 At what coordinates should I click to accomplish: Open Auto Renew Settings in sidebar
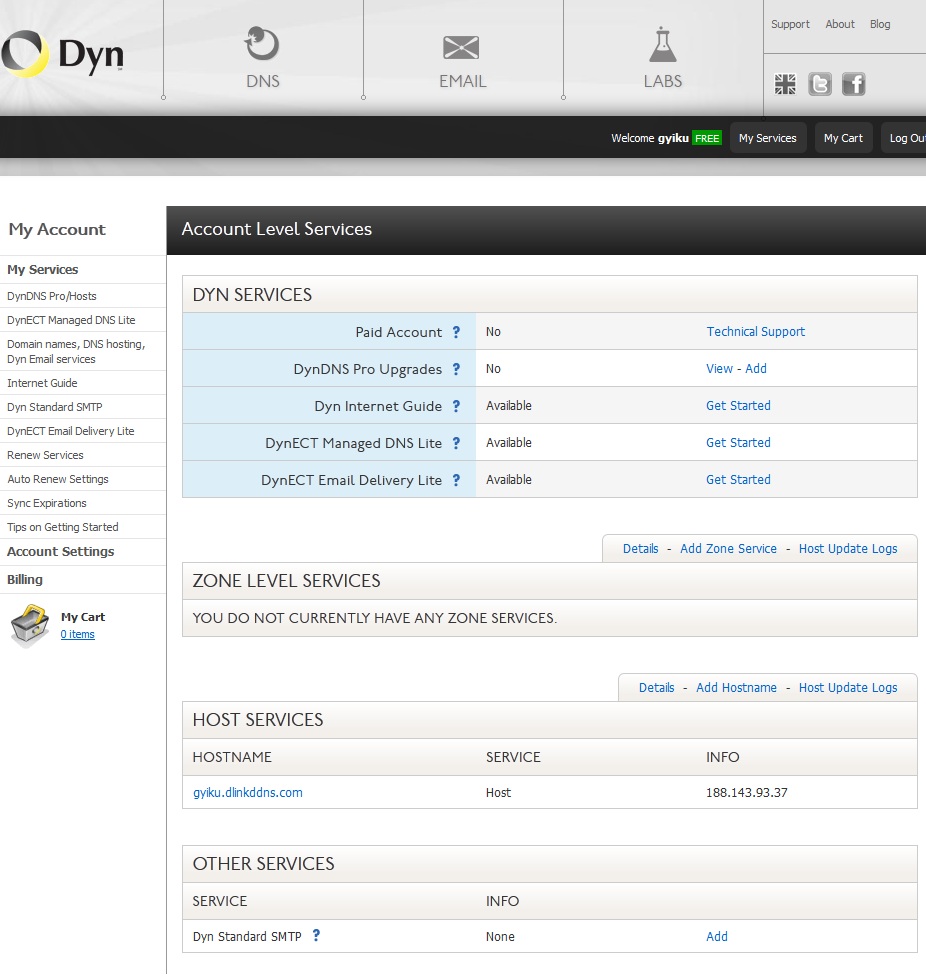(x=57, y=479)
